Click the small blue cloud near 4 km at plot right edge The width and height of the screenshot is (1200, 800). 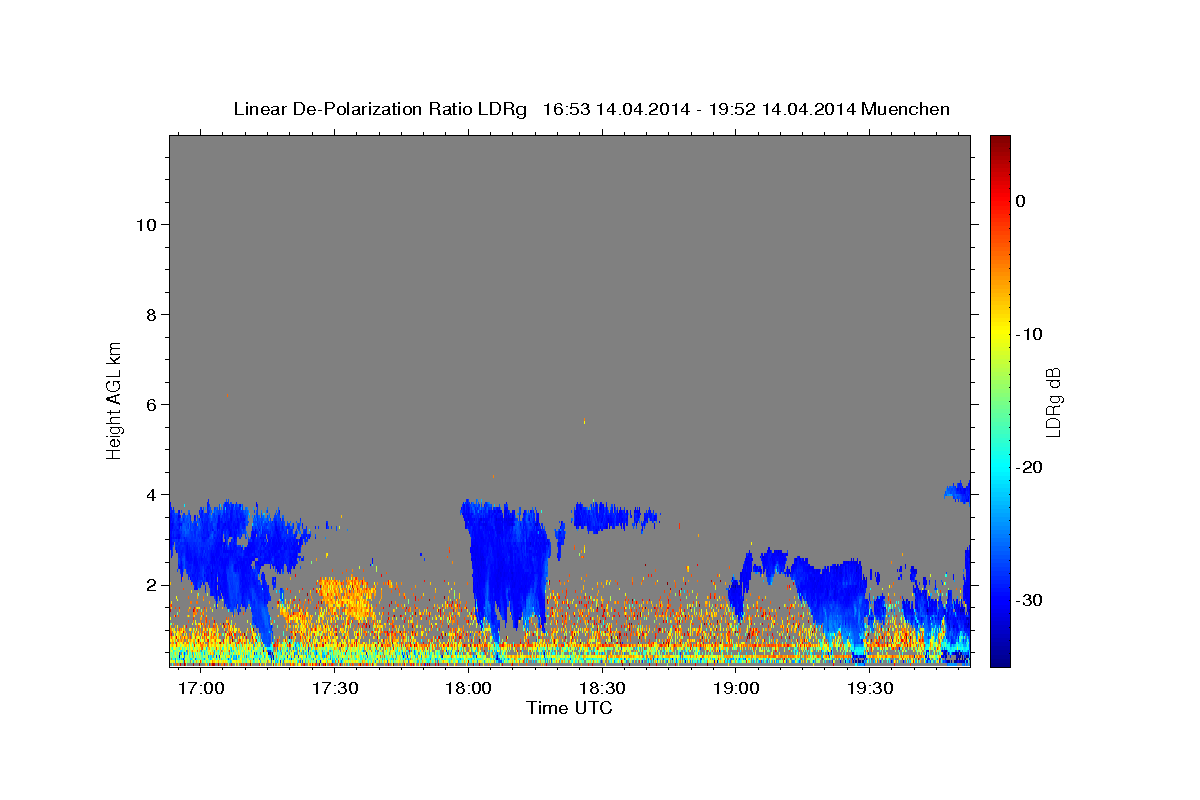pyautogui.click(x=958, y=491)
